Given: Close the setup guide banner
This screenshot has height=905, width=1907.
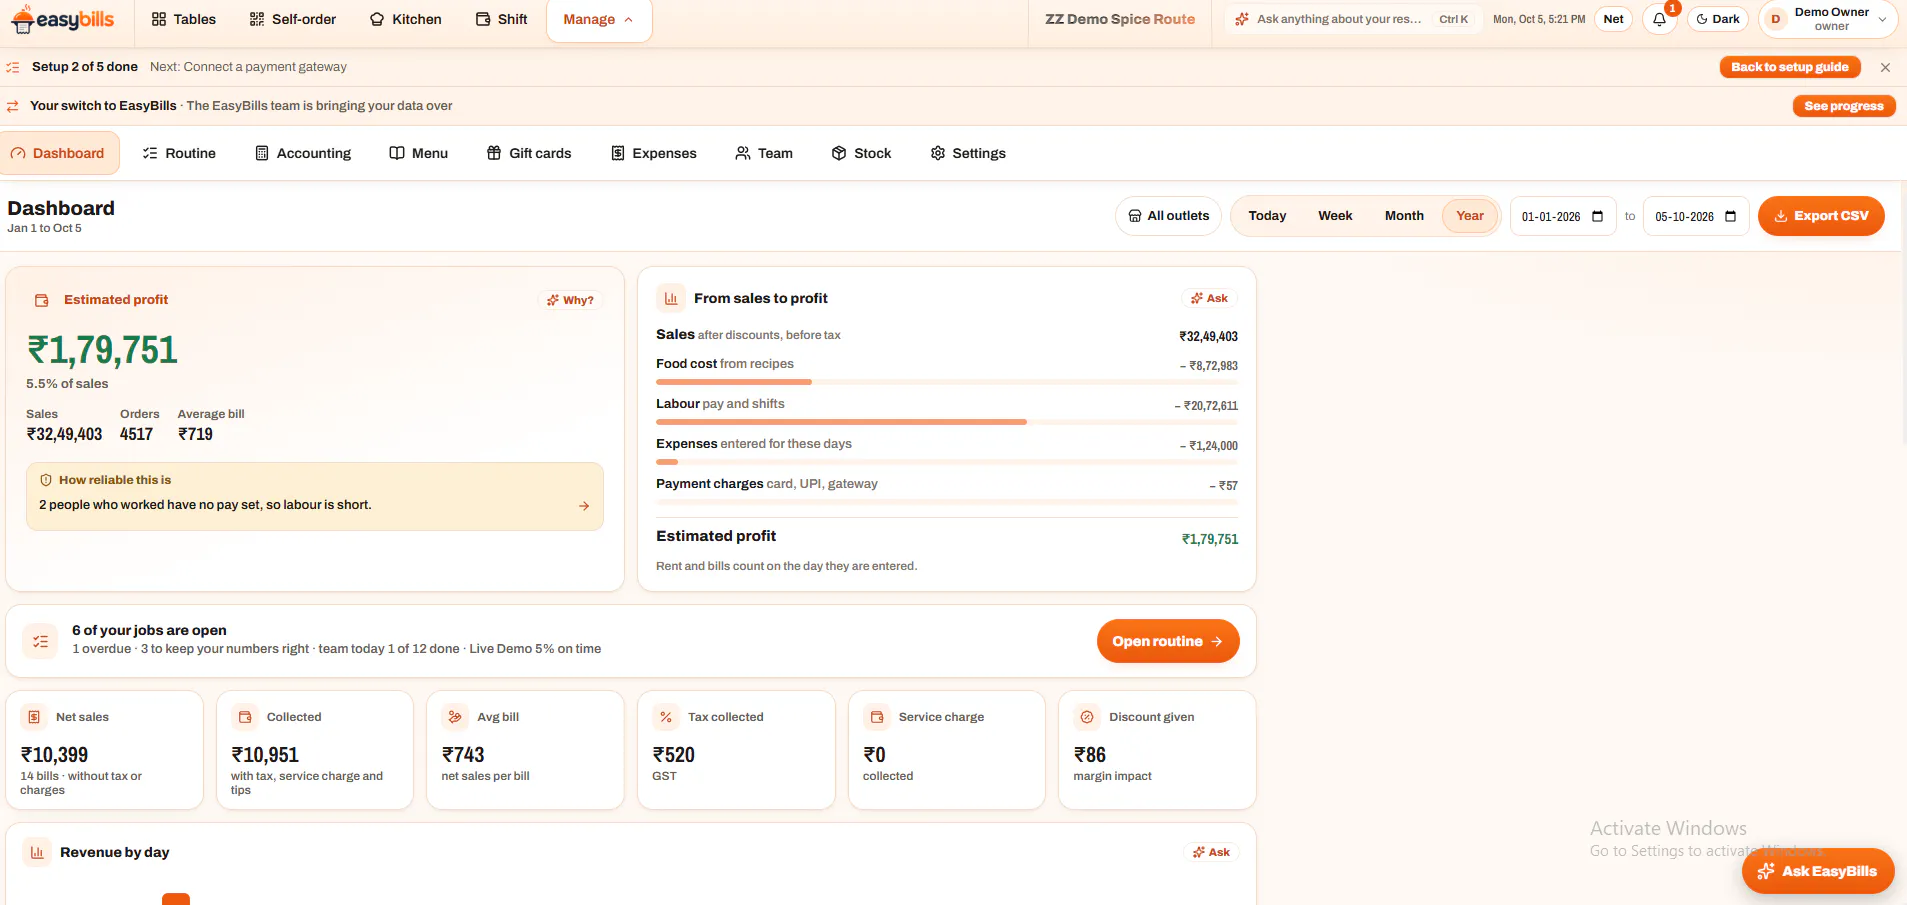Looking at the screenshot, I should coord(1885,67).
